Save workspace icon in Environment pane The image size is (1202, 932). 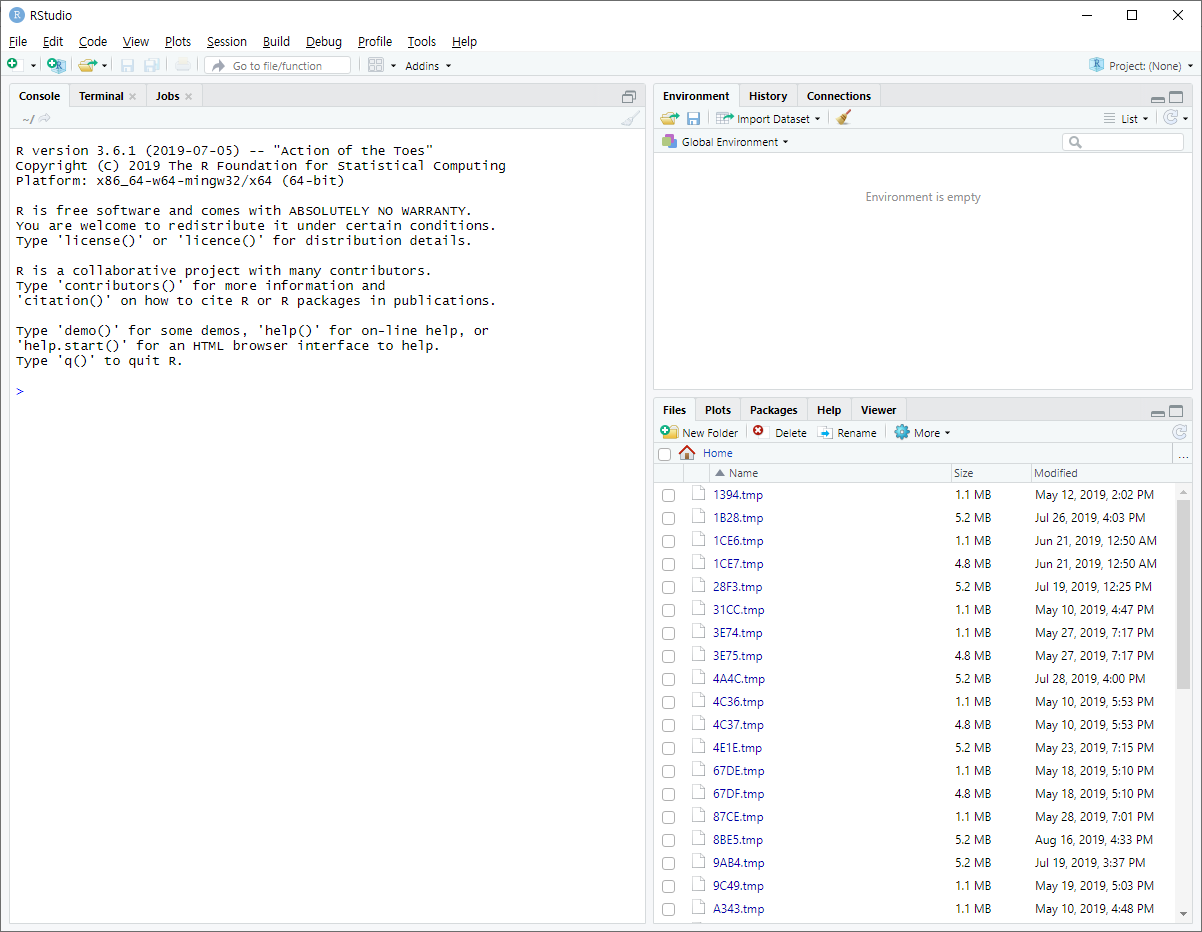pos(693,118)
